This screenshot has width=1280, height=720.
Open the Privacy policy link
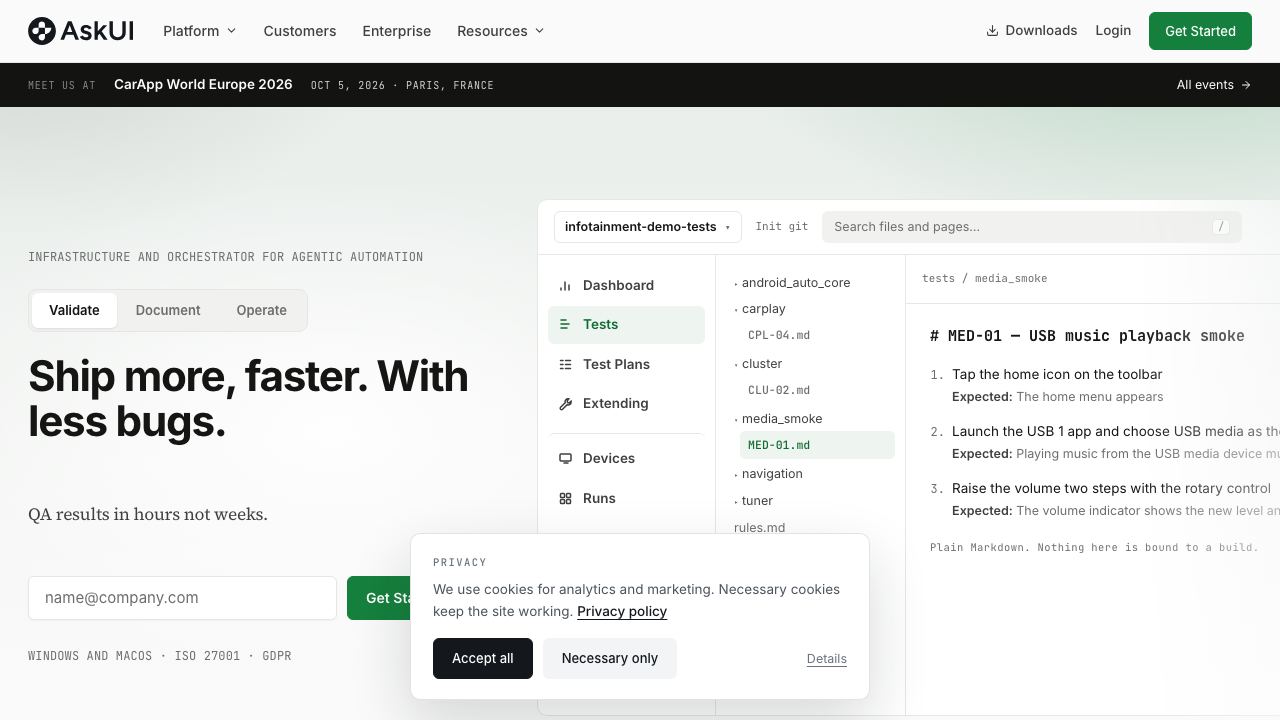(622, 611)
